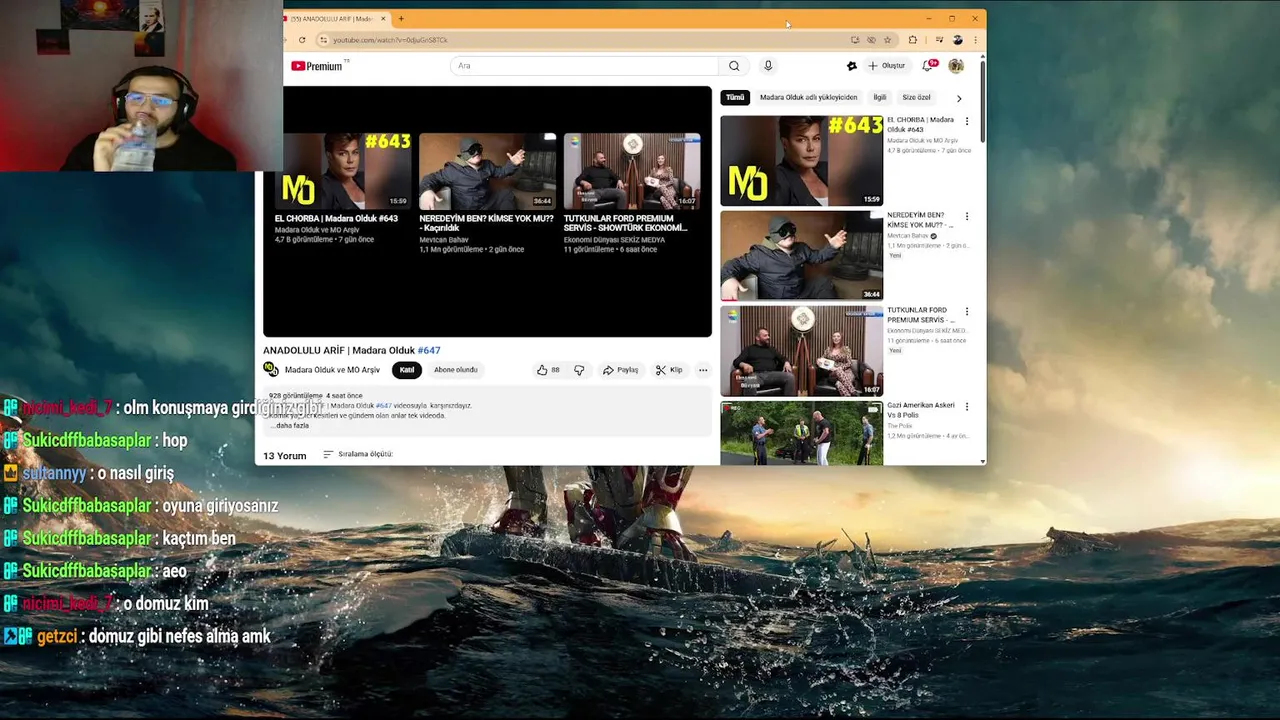Click the YouTube Premium logo

317,66
